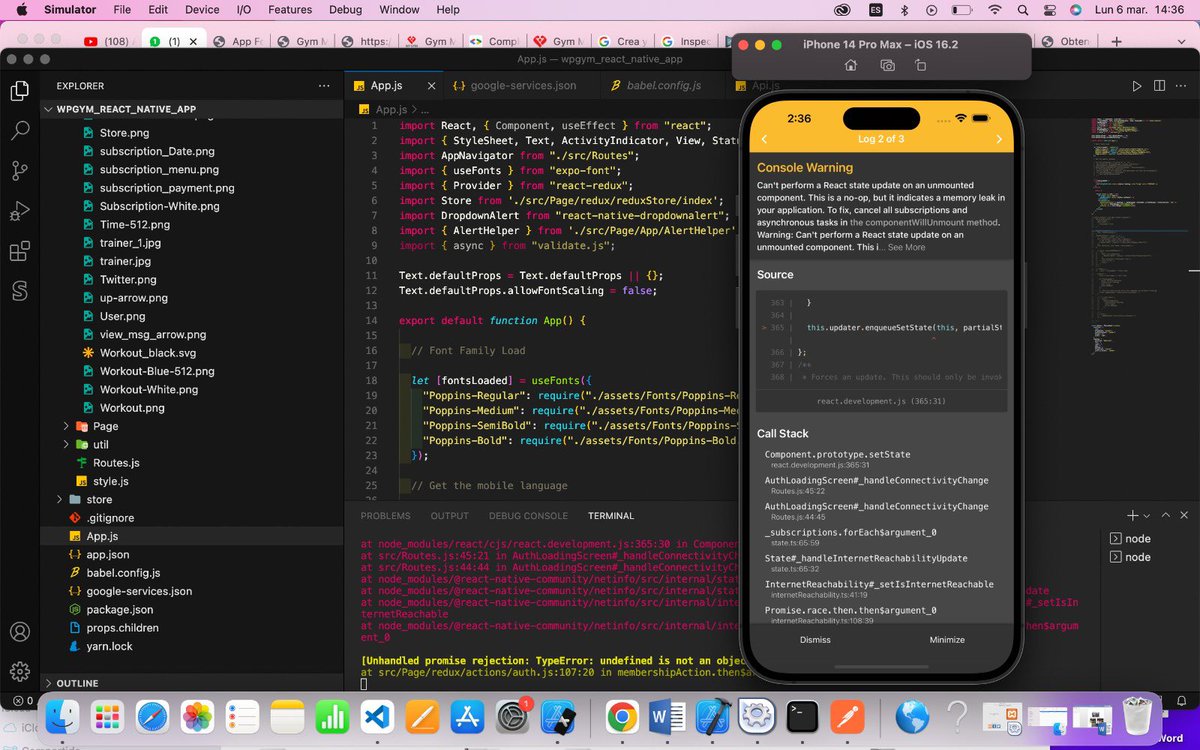The image size is (1200, 750).
Task: Open the Features menu in menu bar
Action: pyautogui.click(x=290, y=9)
